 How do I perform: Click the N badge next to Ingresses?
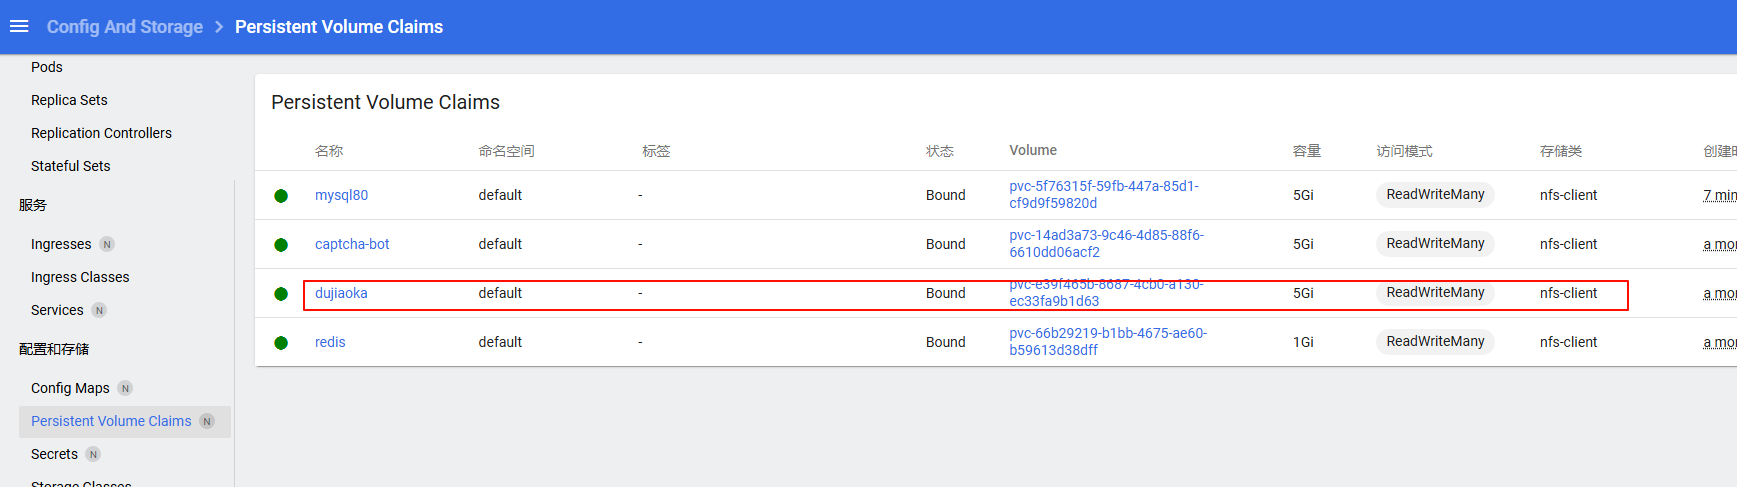click(x=107, y=244)
